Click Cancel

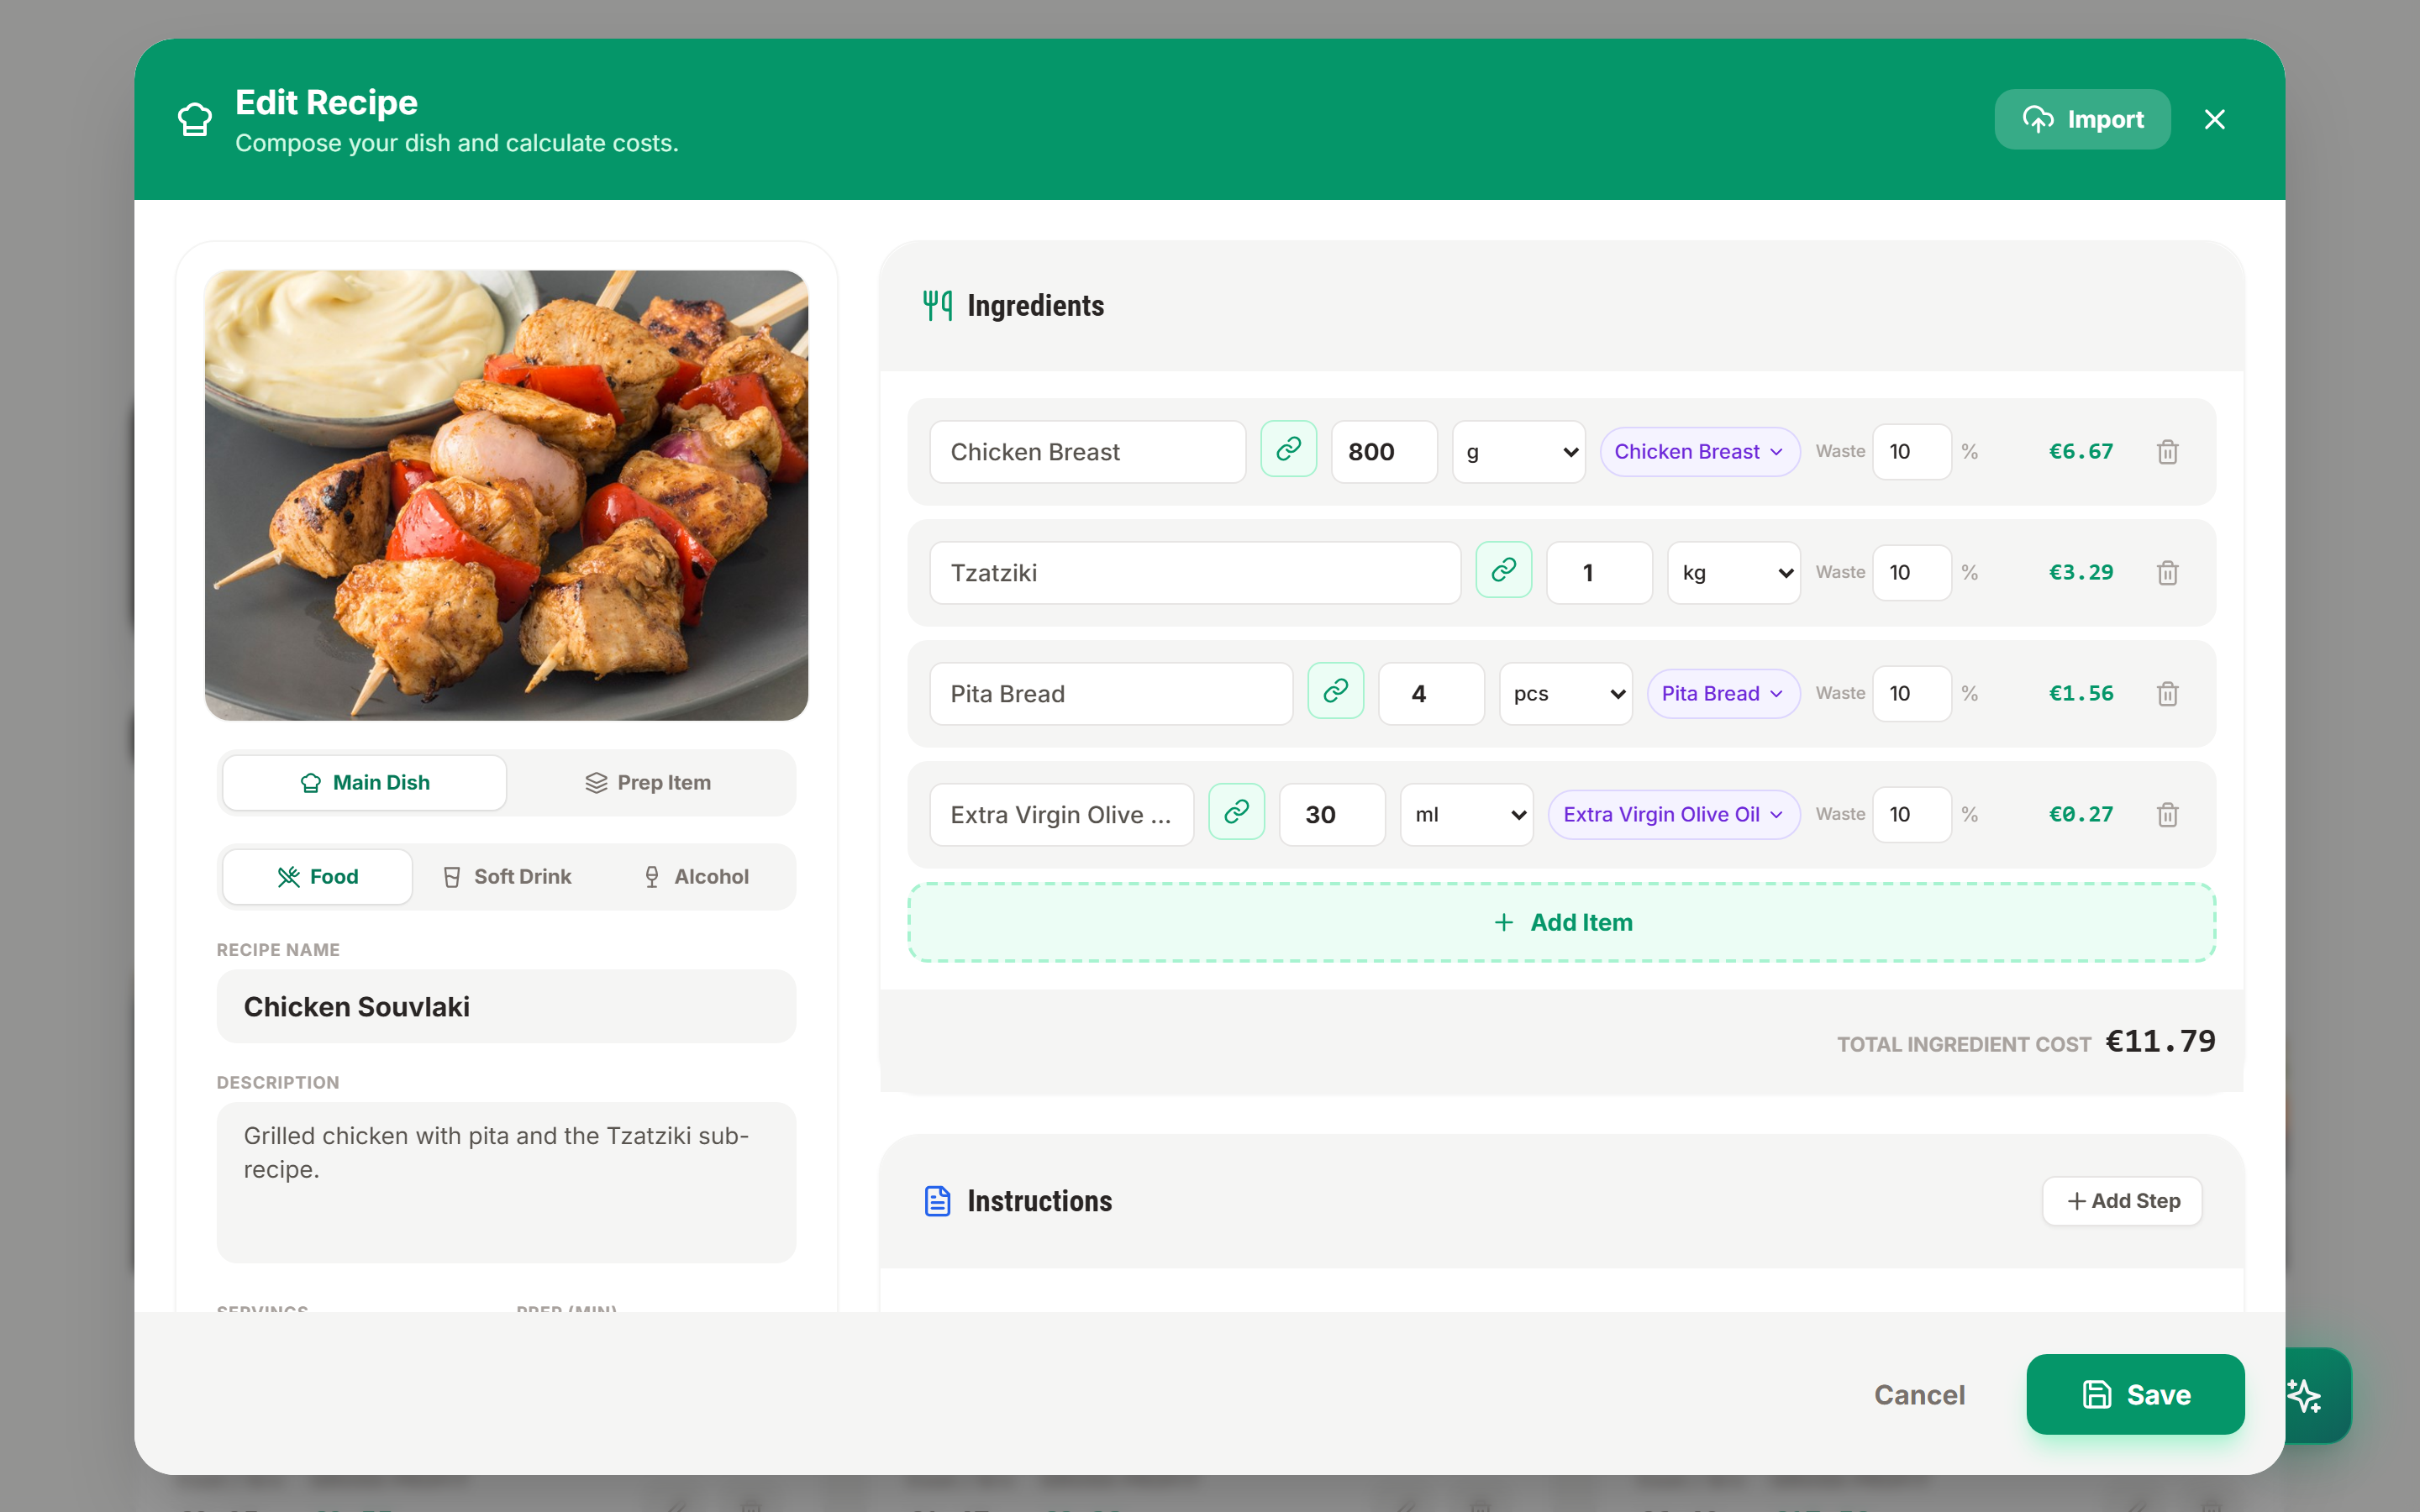1919,1395
